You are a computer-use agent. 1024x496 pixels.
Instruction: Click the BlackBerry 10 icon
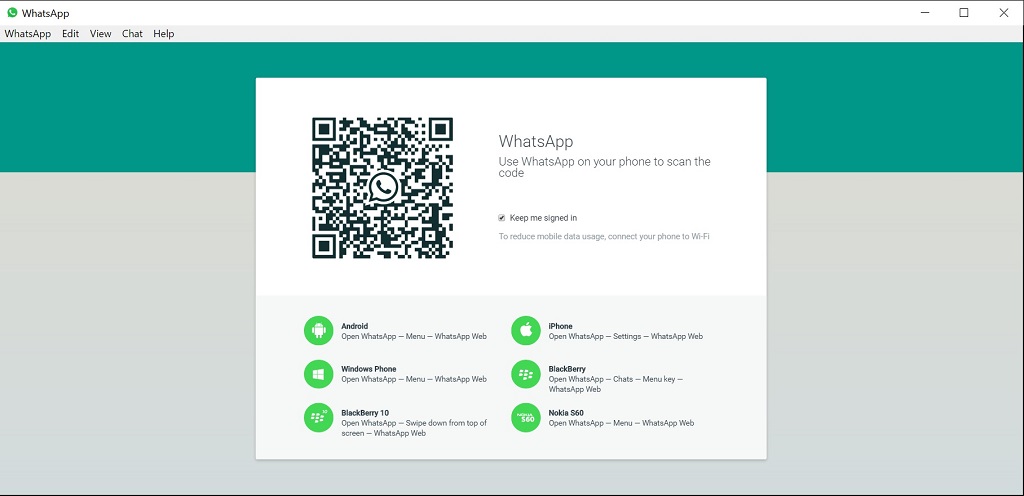pos(318,418)
